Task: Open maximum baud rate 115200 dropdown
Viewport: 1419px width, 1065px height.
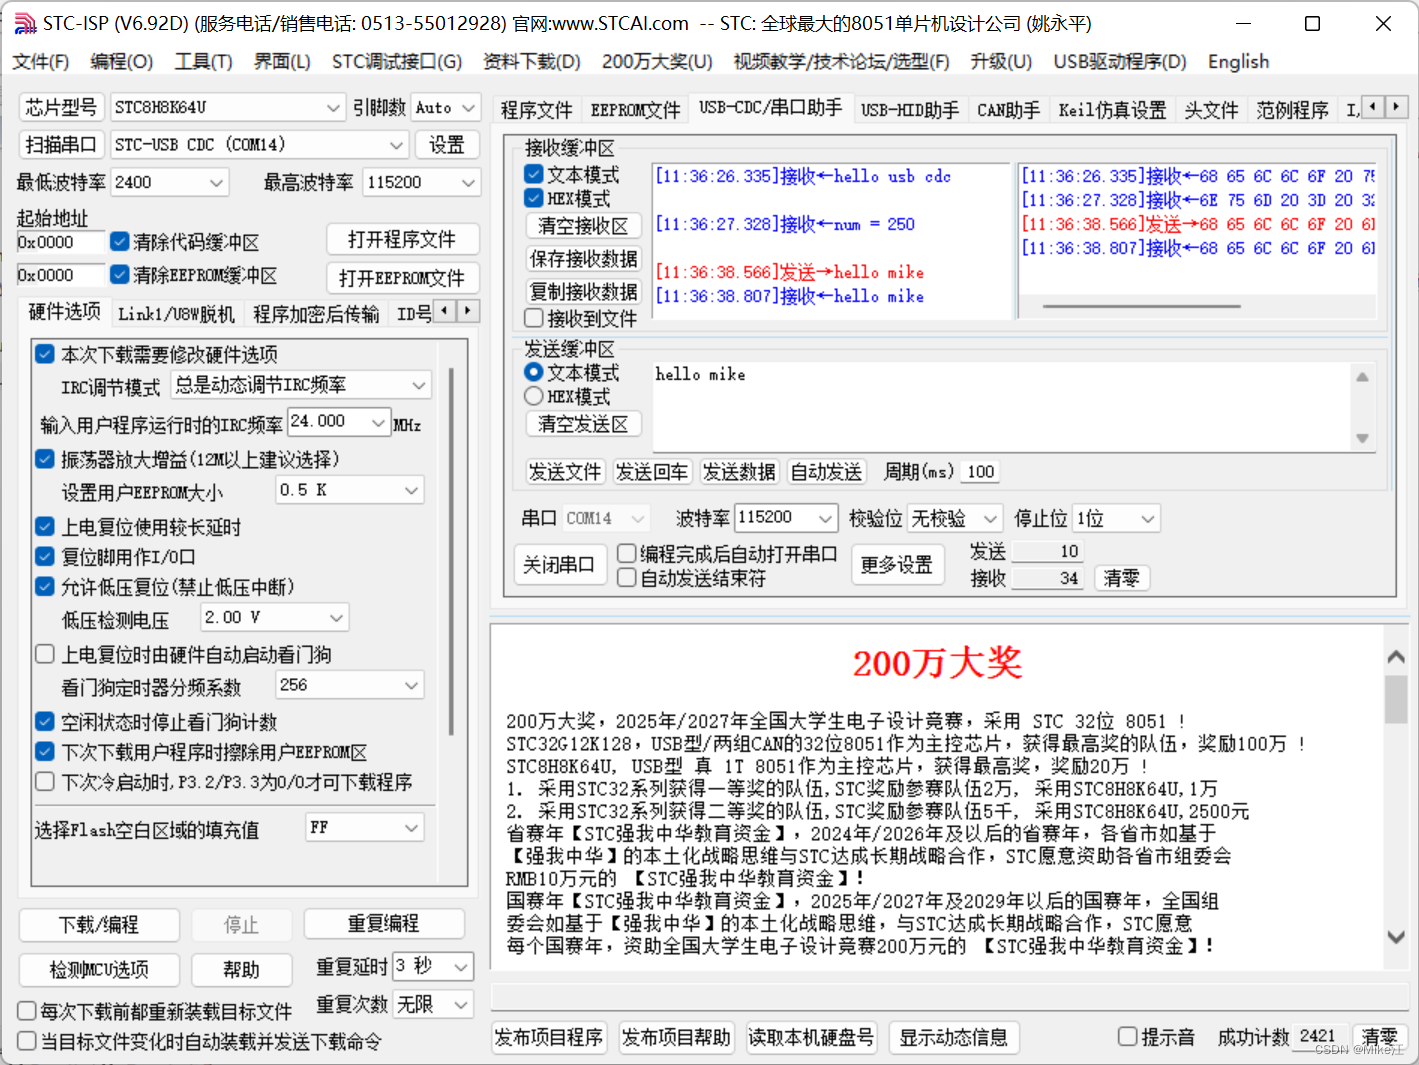Action: (x=421, y=182)
